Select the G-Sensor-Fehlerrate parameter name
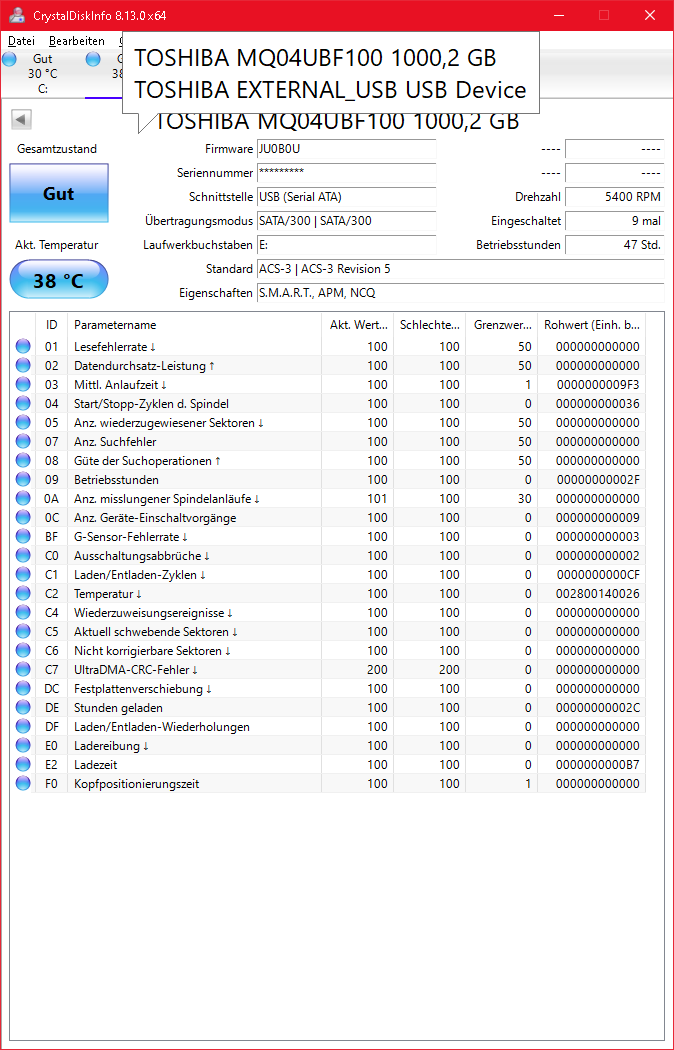The width and height of the screenshot is (674, 1050). 131,536
